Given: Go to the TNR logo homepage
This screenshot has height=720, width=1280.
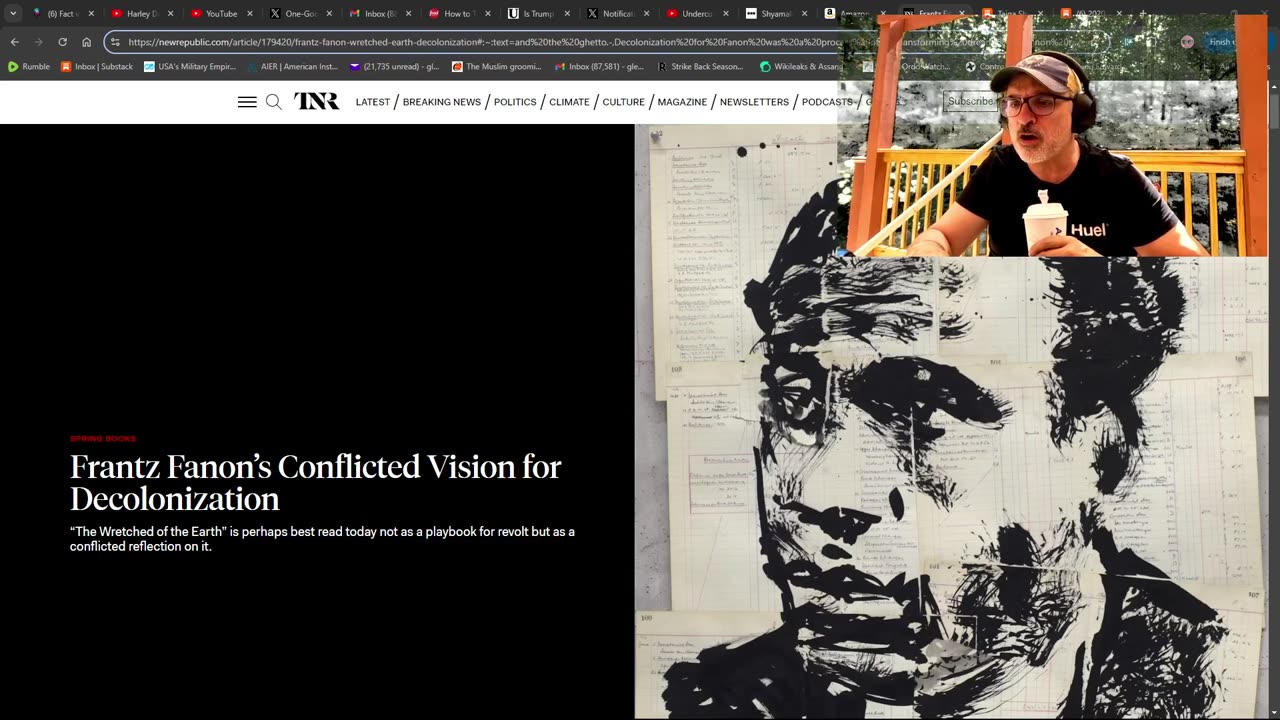Looking at the screenshot, I should click(316, 101).
